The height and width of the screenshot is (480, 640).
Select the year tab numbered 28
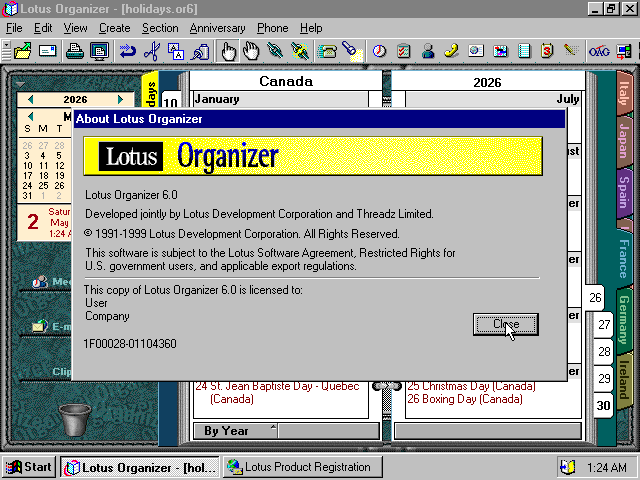pyautogui.click(x=604, y=352)
